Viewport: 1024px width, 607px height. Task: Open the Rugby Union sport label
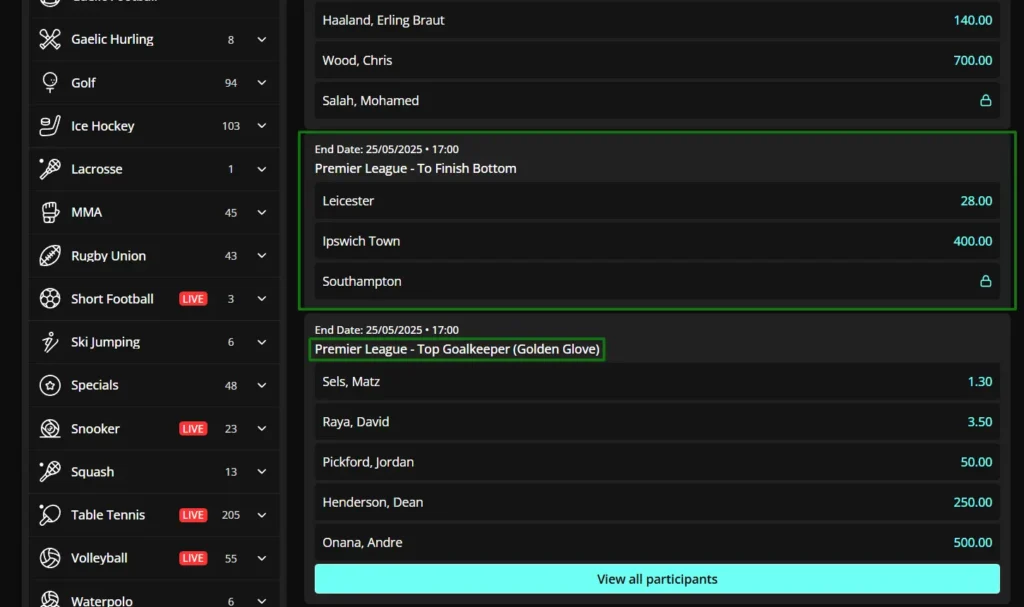click(x=108, y=255)
